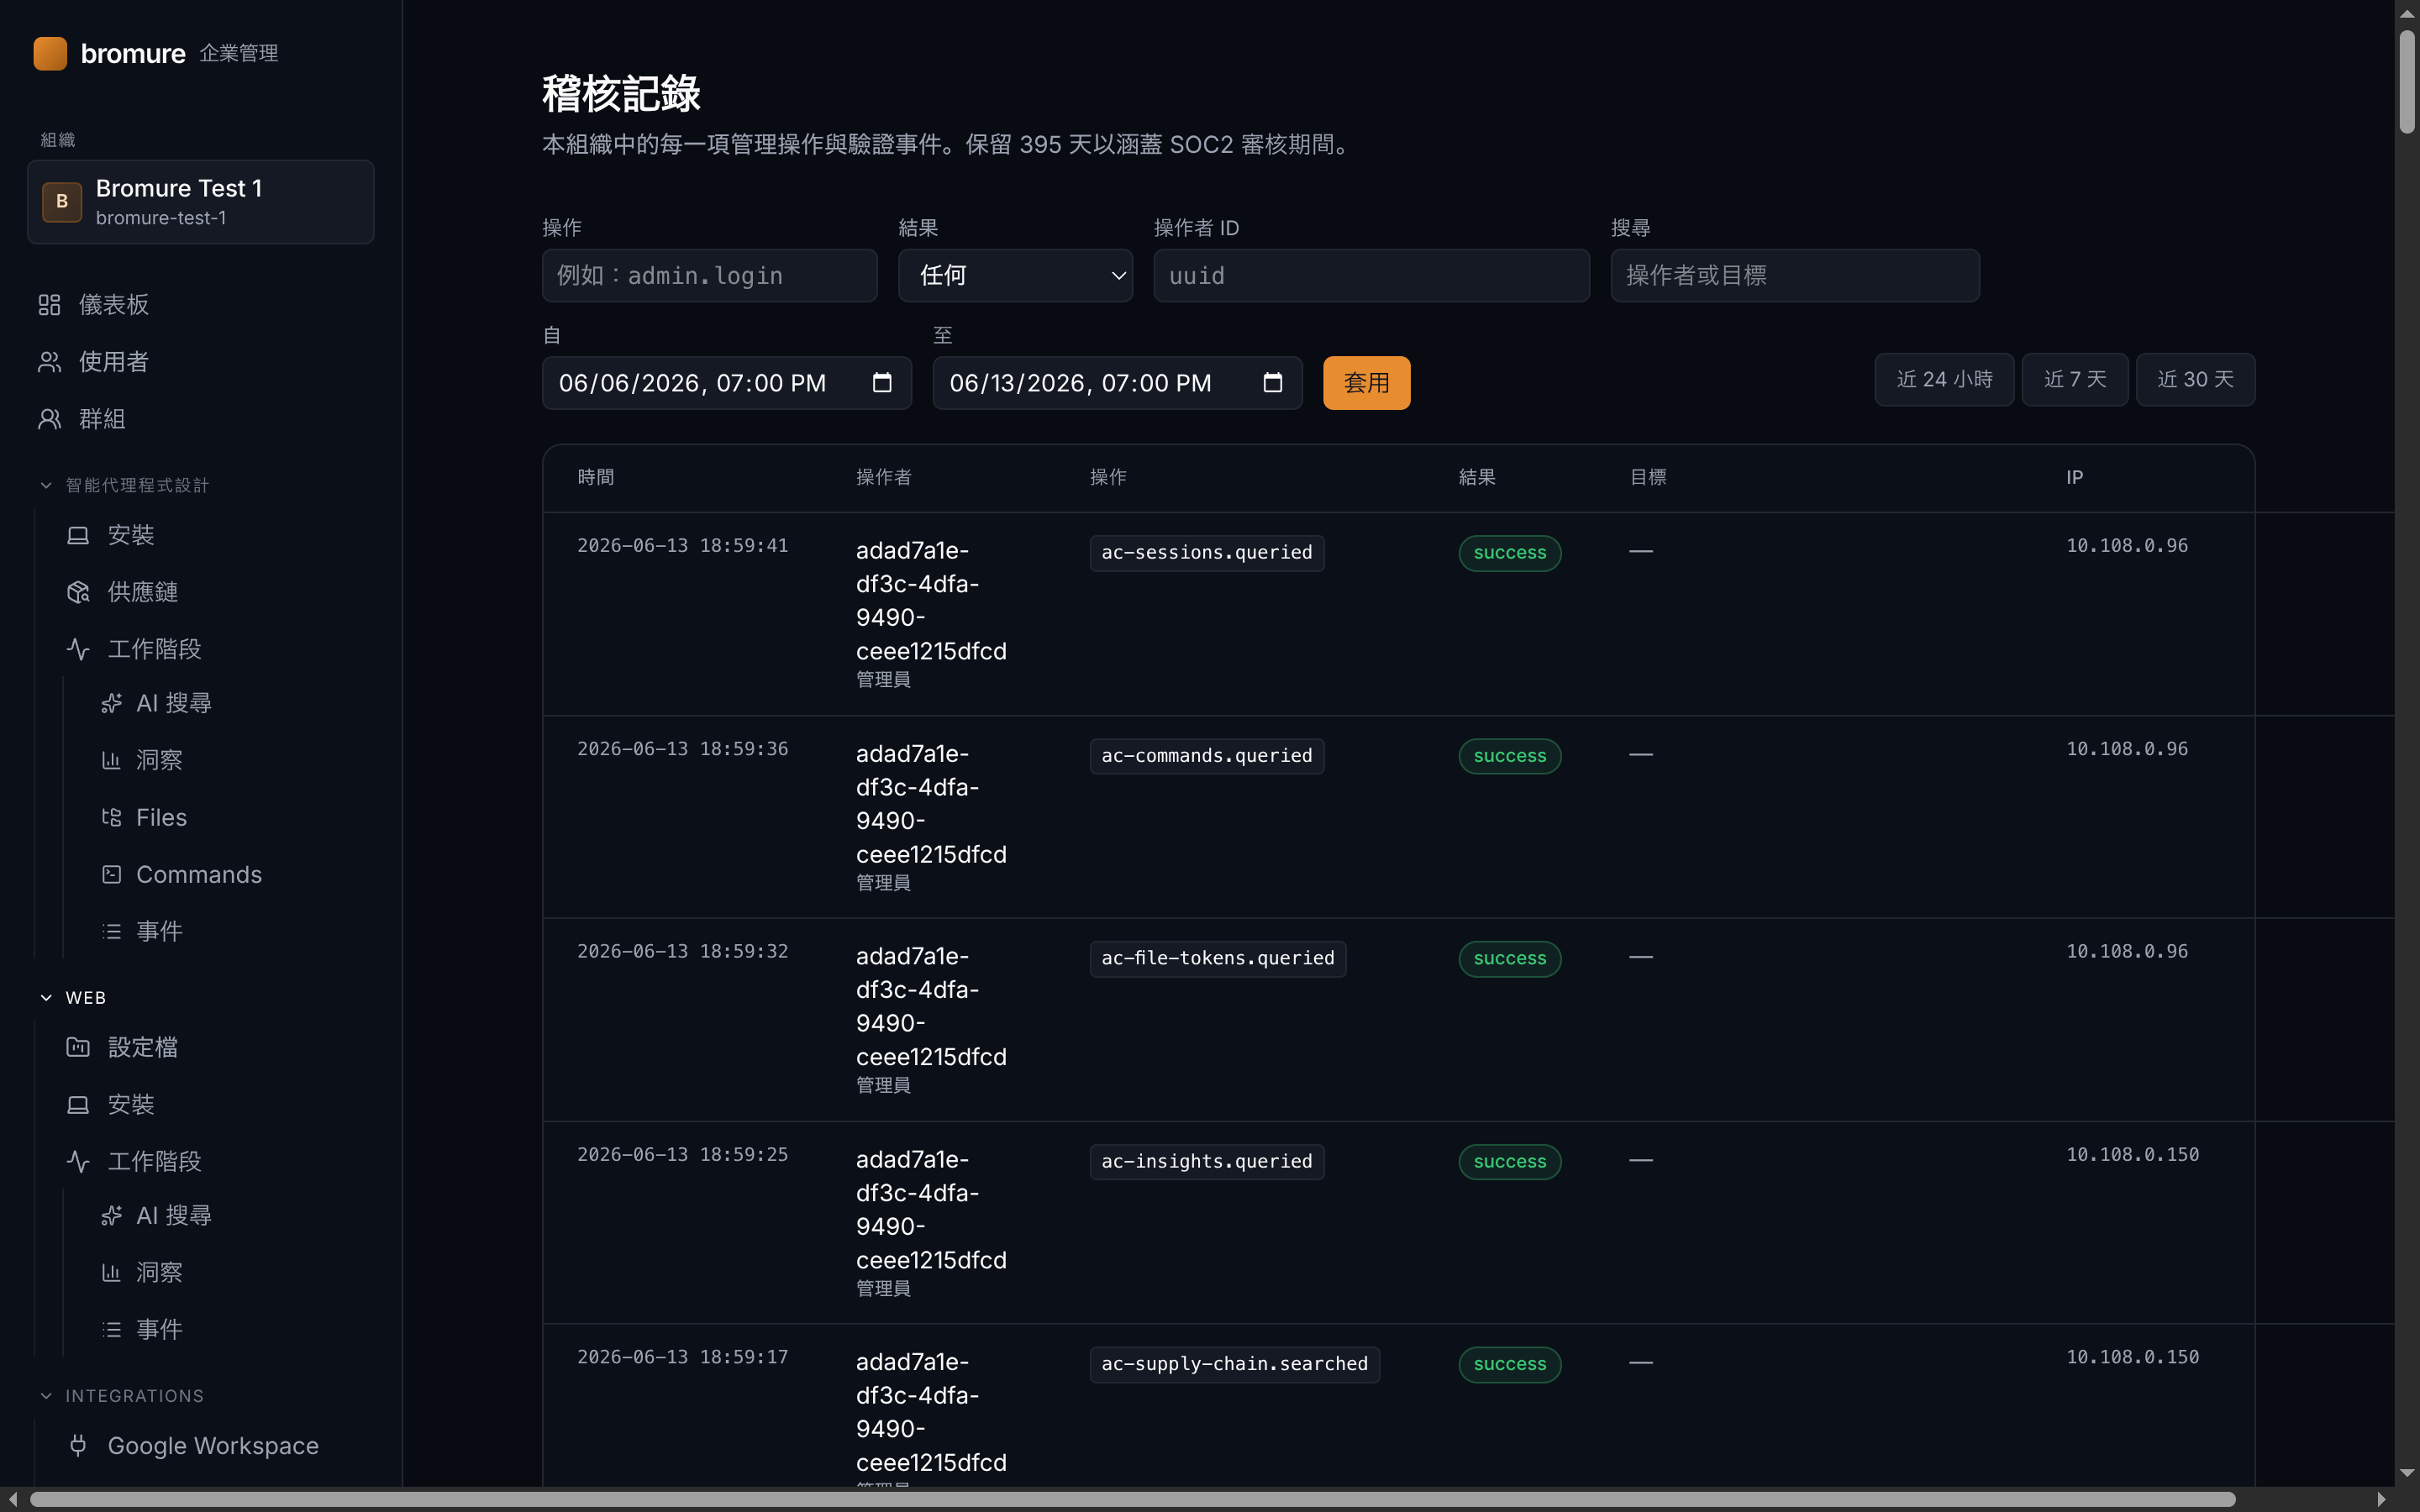Click the 操作 filter input field

[710, 275]
